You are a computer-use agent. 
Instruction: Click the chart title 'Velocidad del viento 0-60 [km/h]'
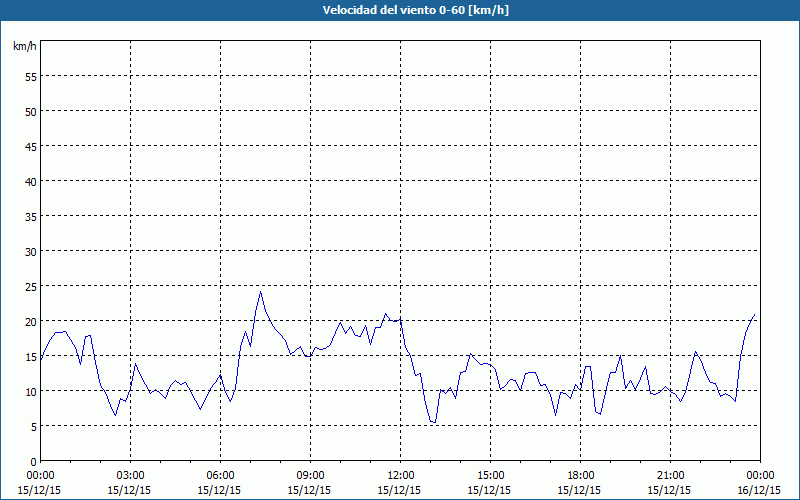point(400,11)
